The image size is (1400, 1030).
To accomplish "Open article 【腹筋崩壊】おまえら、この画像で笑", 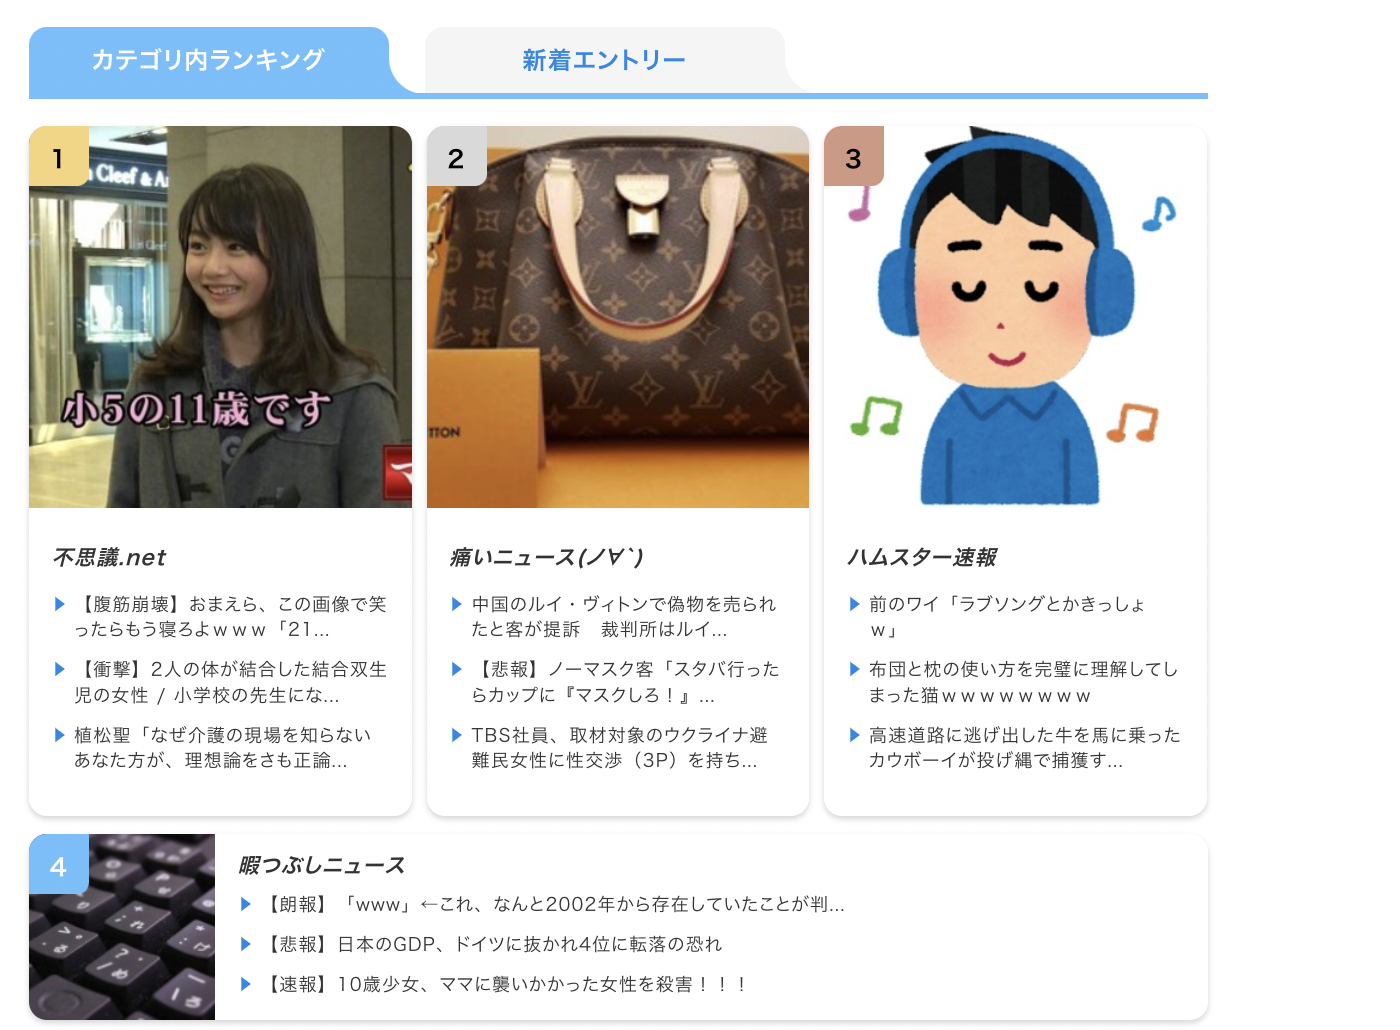I will pyautogui.click(x=230, y=617).
